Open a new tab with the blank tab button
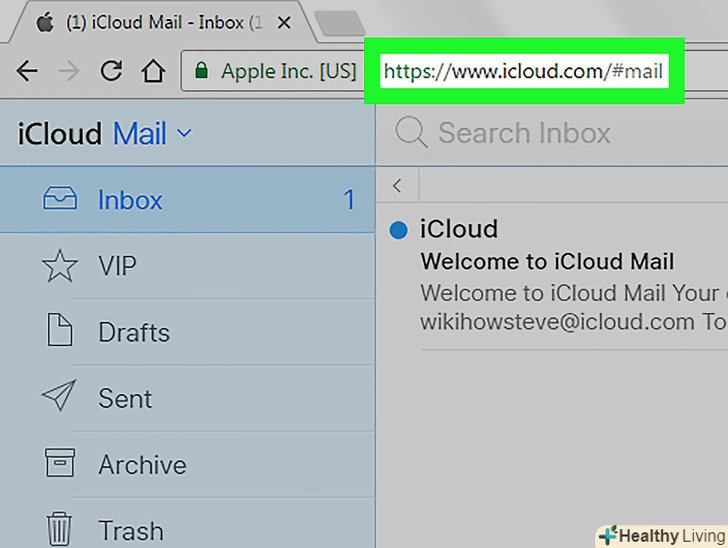728x548 pixels. click(x=339, y=23)
